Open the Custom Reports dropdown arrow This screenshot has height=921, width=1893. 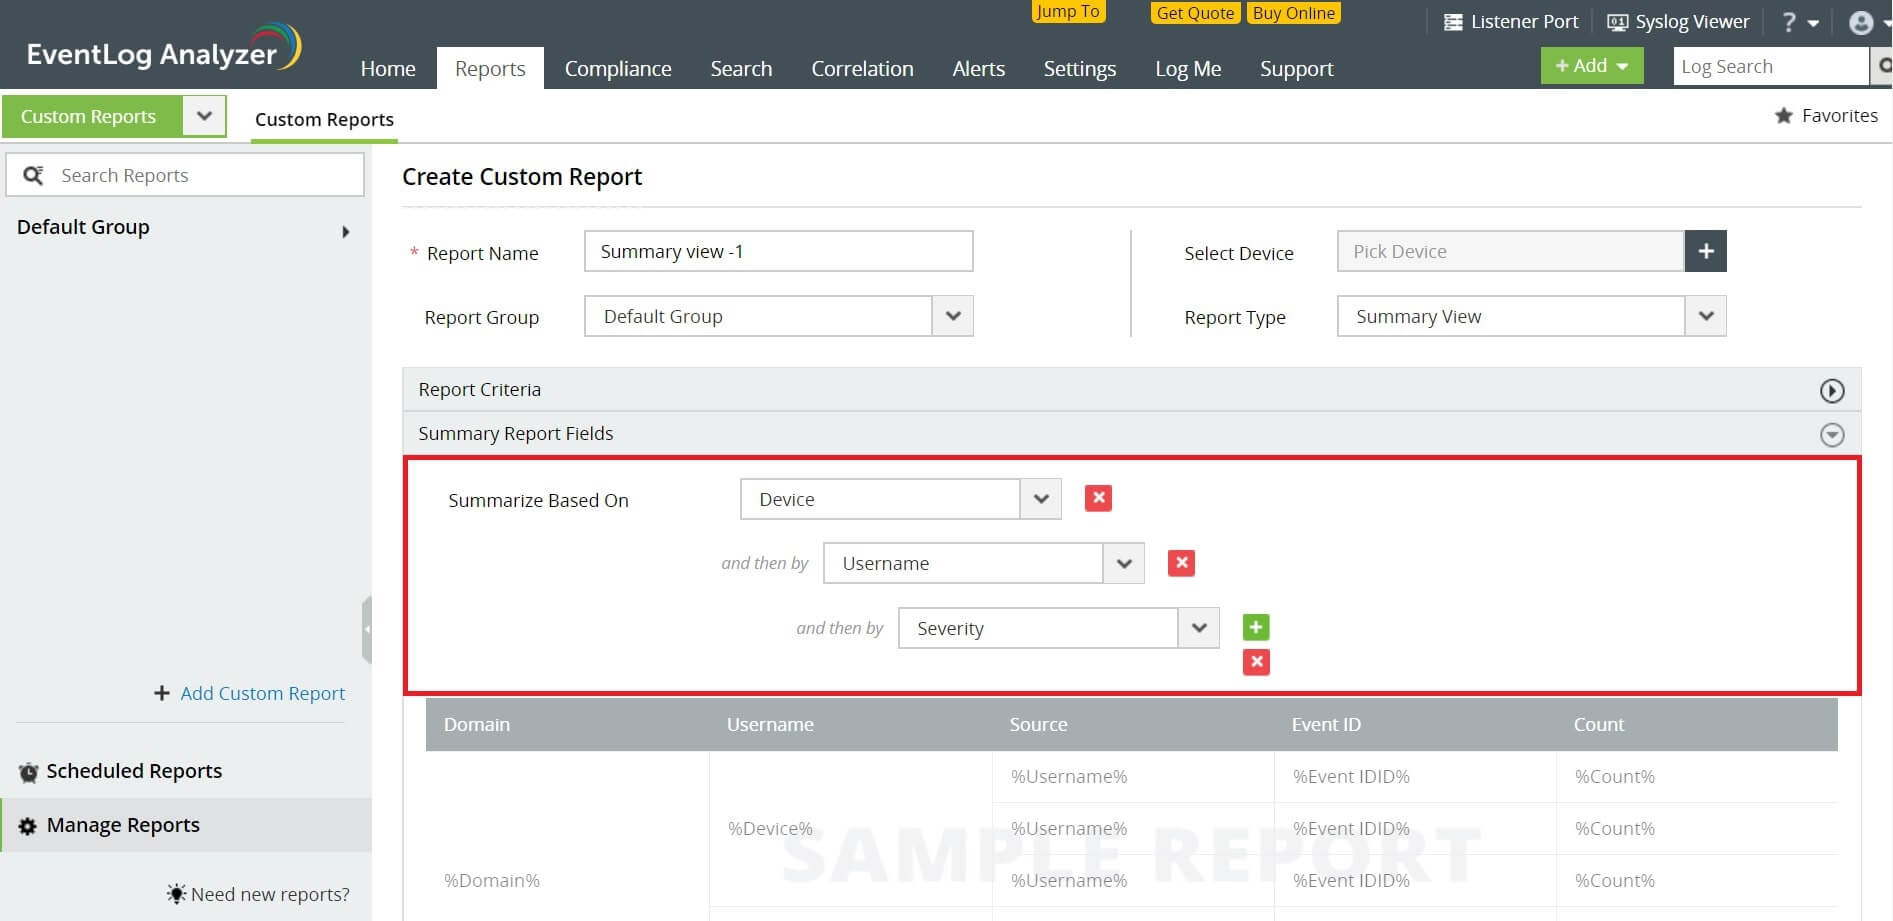pyautogui.click(x=204, y=116)
